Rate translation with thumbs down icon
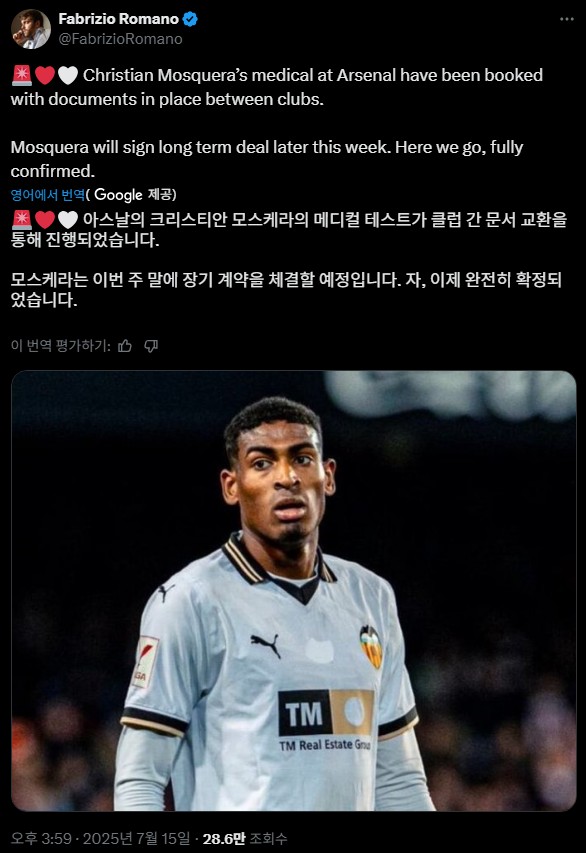The height and width of the screenshot is (853, 586). (x=151, y=346)
